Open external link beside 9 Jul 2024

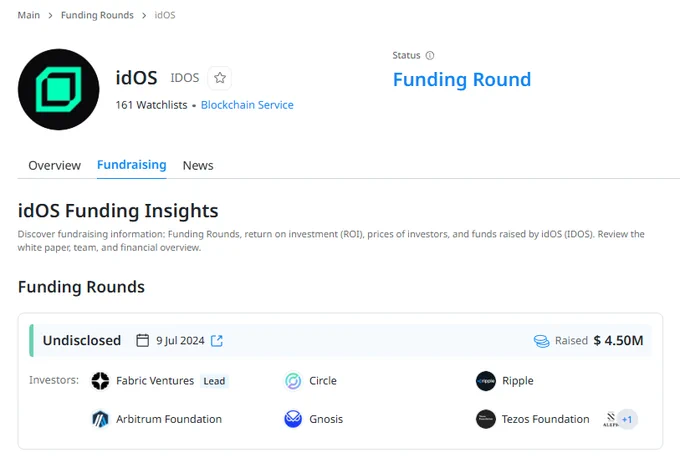pos(216,341)
